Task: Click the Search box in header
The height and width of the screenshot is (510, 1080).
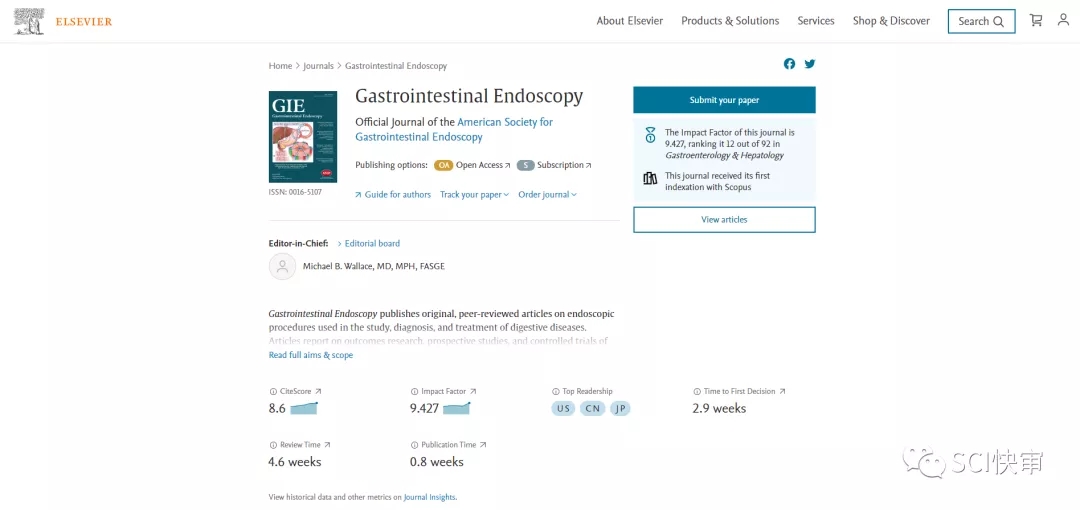Action: click(x=980, y=21)
